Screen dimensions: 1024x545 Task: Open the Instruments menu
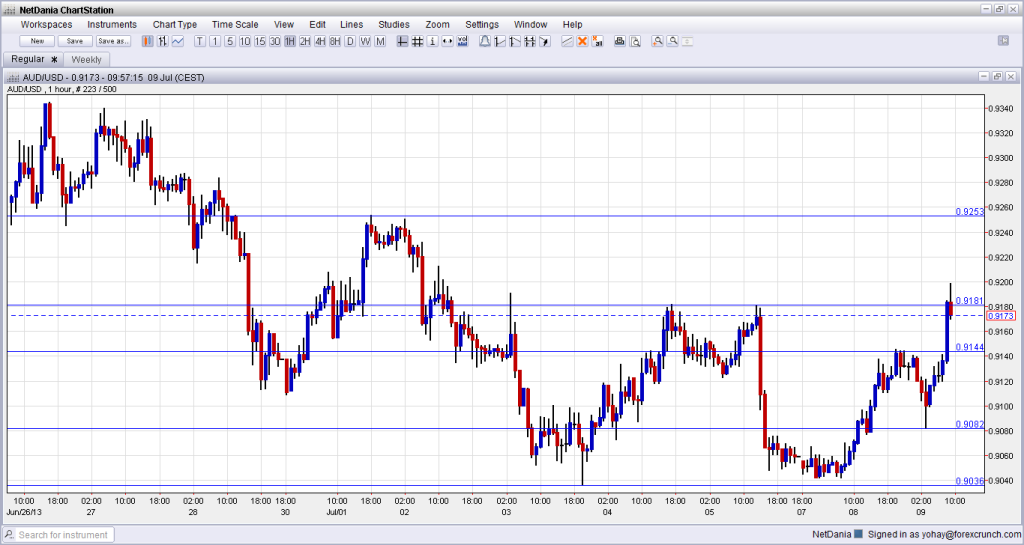[112, 24]
